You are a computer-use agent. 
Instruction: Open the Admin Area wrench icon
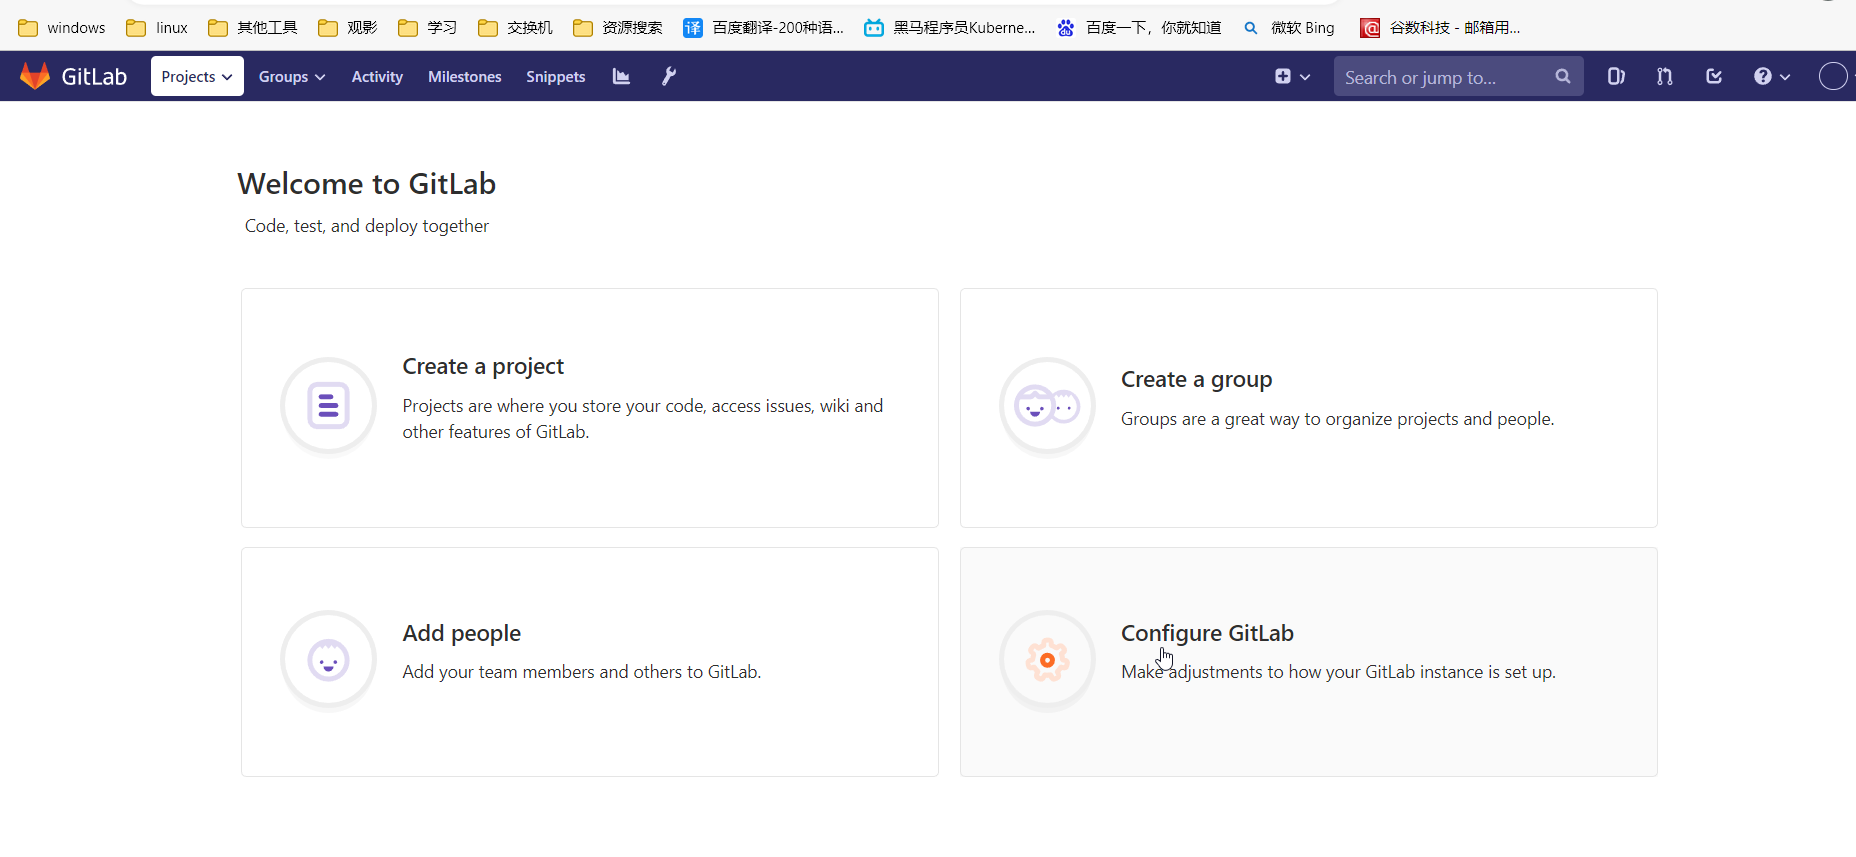coord(669,76)
